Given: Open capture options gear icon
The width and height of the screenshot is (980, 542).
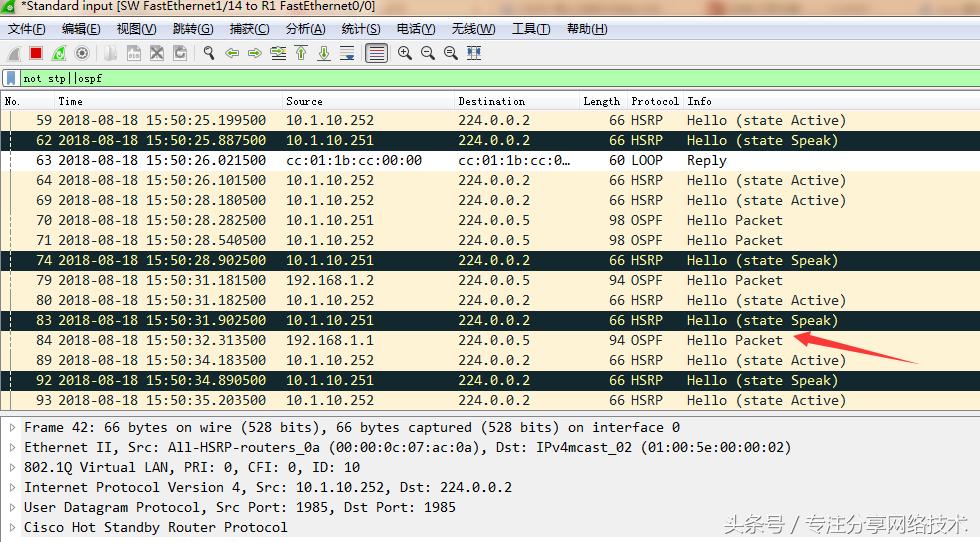Looking at the screenshot, I should click(82, 53).
